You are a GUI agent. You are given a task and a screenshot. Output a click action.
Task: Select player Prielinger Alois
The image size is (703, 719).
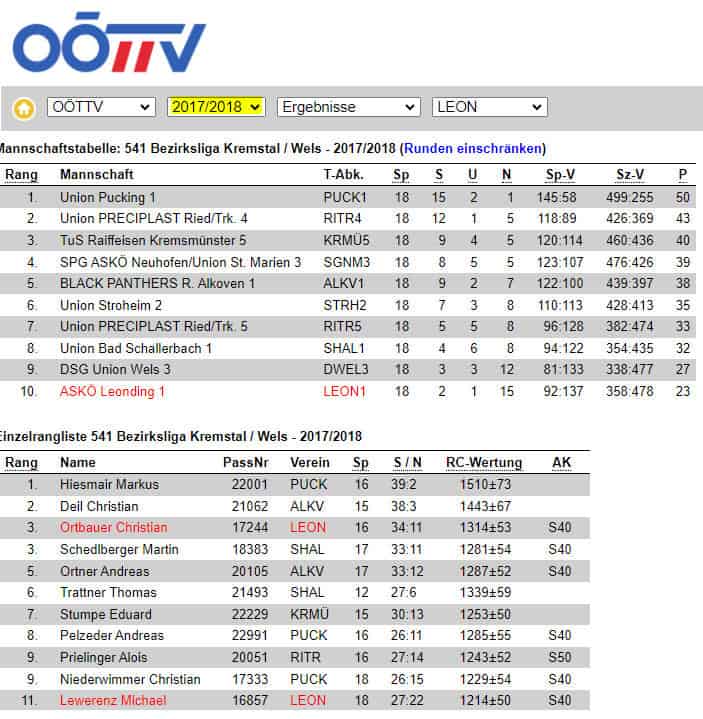click(x=104, y=658)
